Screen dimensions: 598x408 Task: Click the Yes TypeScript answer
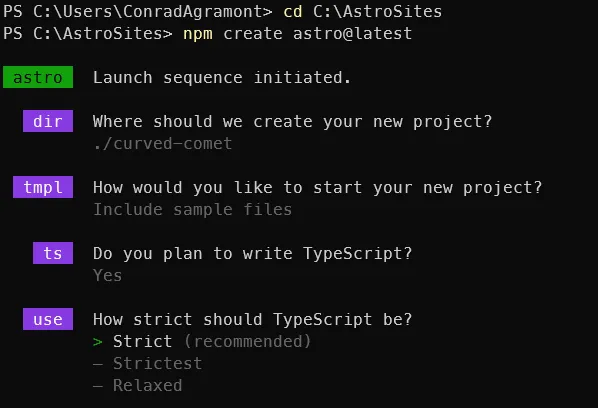click(108, 275)
